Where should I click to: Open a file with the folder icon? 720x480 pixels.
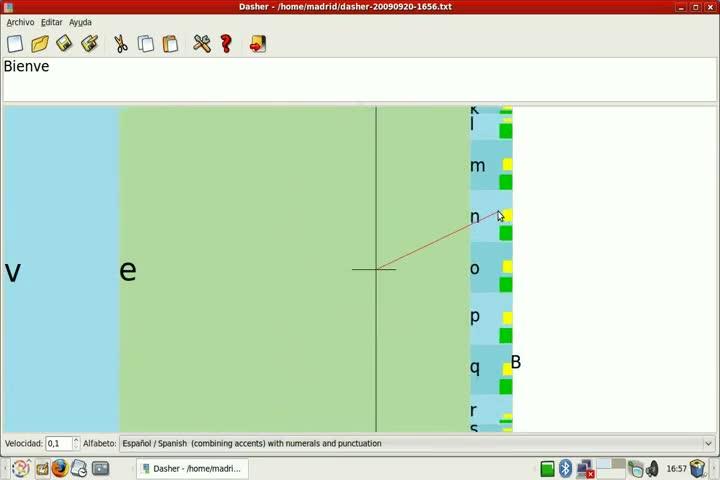click(40, 44)
